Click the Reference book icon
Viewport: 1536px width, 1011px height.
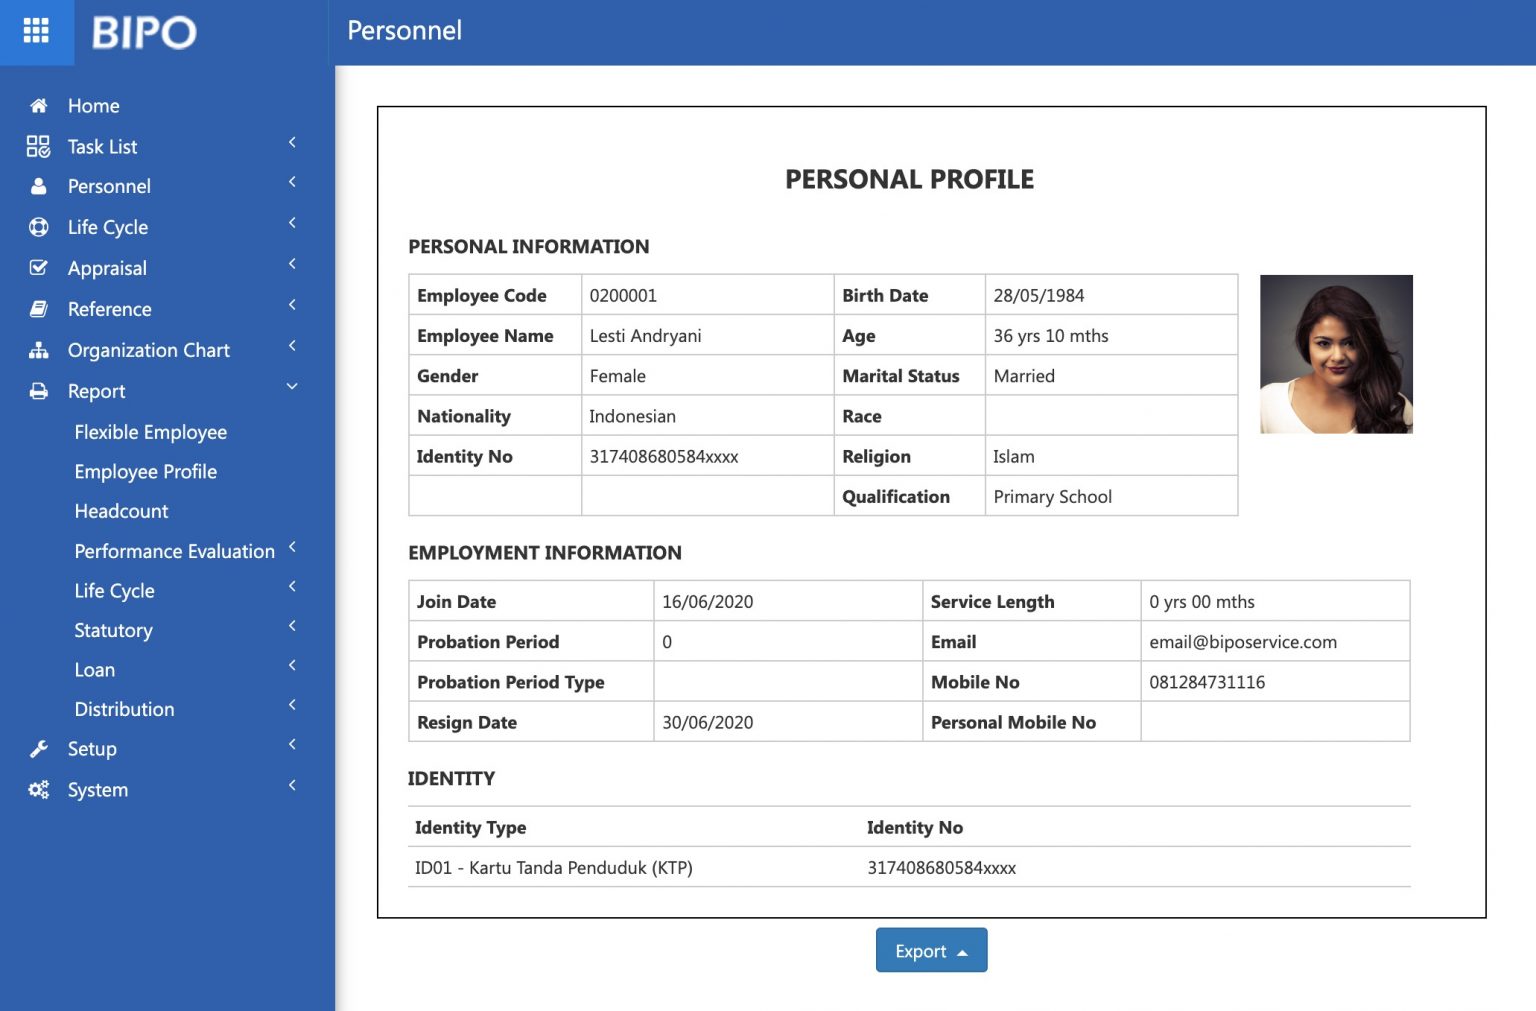38,309
